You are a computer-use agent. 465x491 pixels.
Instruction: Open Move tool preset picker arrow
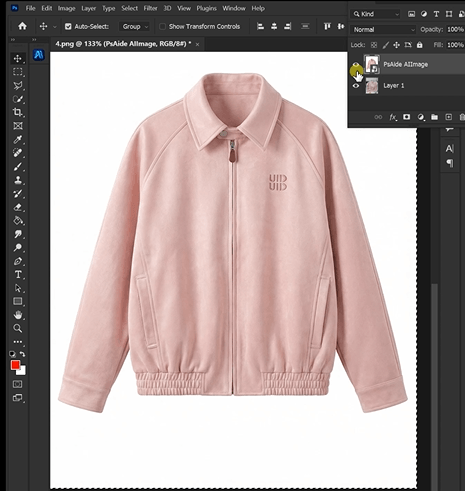[55, 27]
